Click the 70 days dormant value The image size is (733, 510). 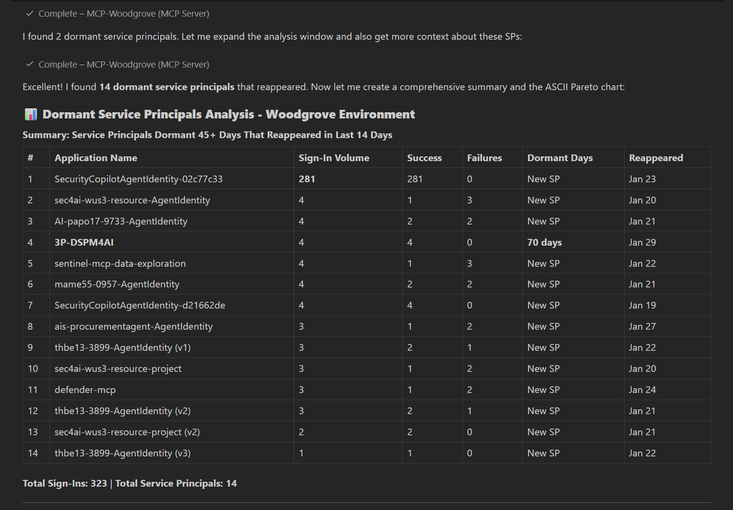[x=544, y=242]
